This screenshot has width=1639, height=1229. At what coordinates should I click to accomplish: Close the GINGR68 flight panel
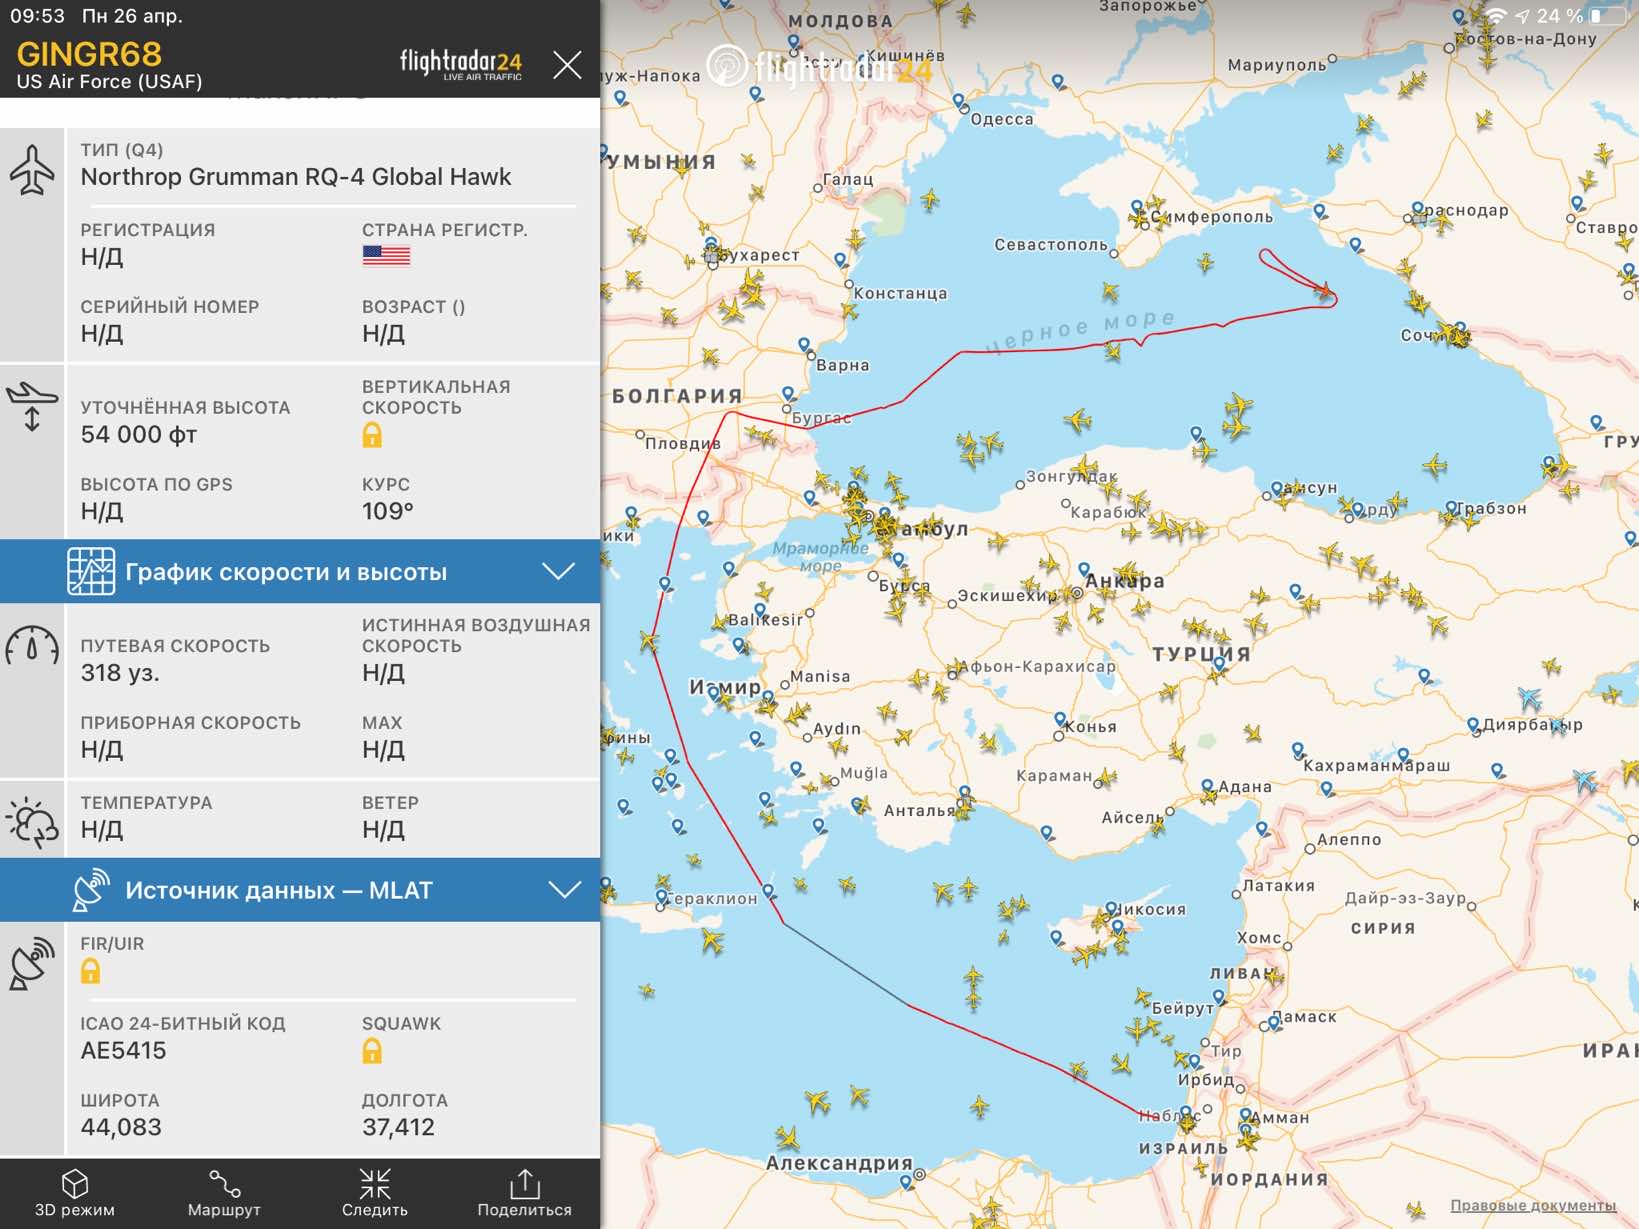click(567, 65)
